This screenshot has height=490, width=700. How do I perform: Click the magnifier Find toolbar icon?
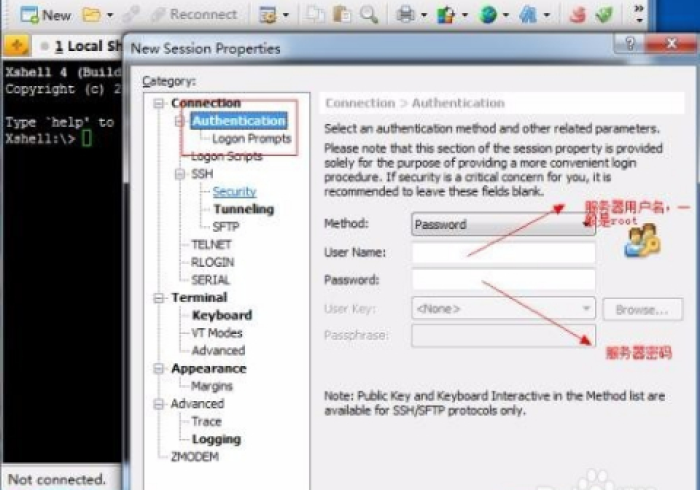tap(369, 15)
